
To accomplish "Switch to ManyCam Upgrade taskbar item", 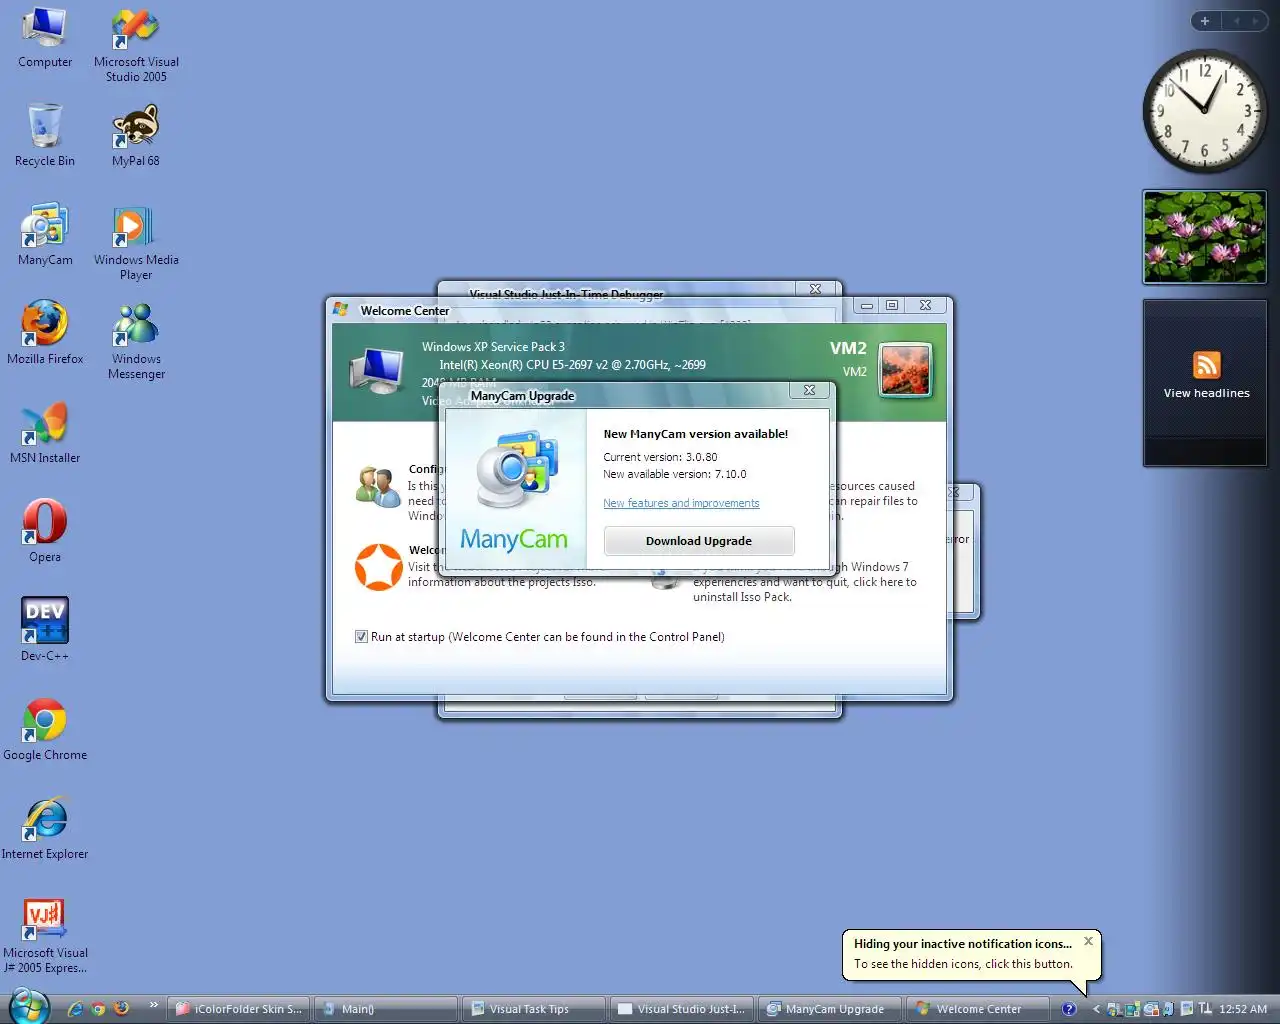I will pyautogui.click(x=828, y=1009).
